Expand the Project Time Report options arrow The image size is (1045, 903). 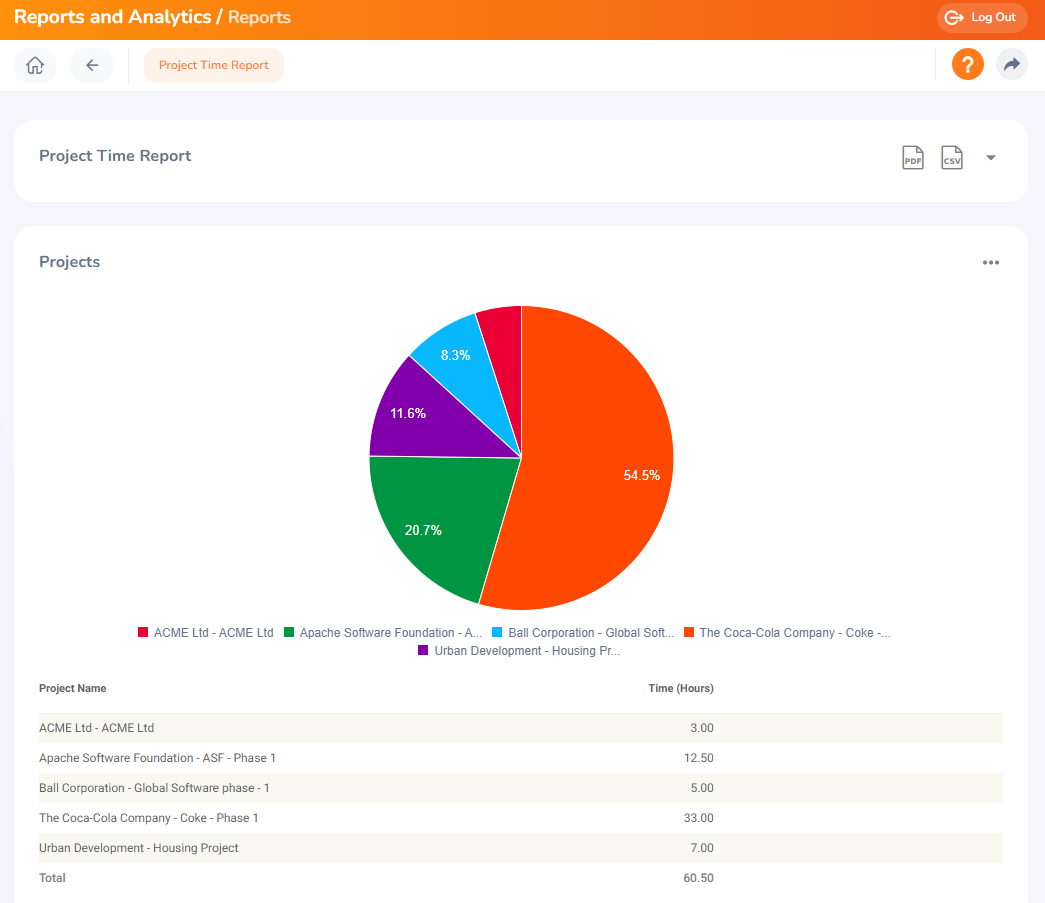(990, 158)
